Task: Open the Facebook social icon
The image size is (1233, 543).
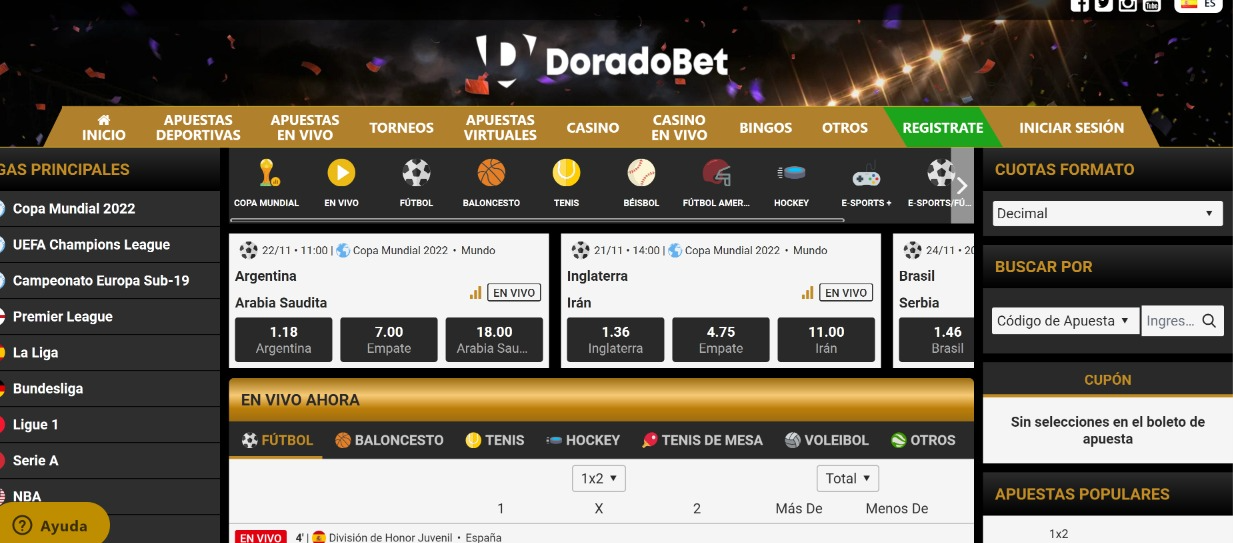Action: [x=1079, y=4]
